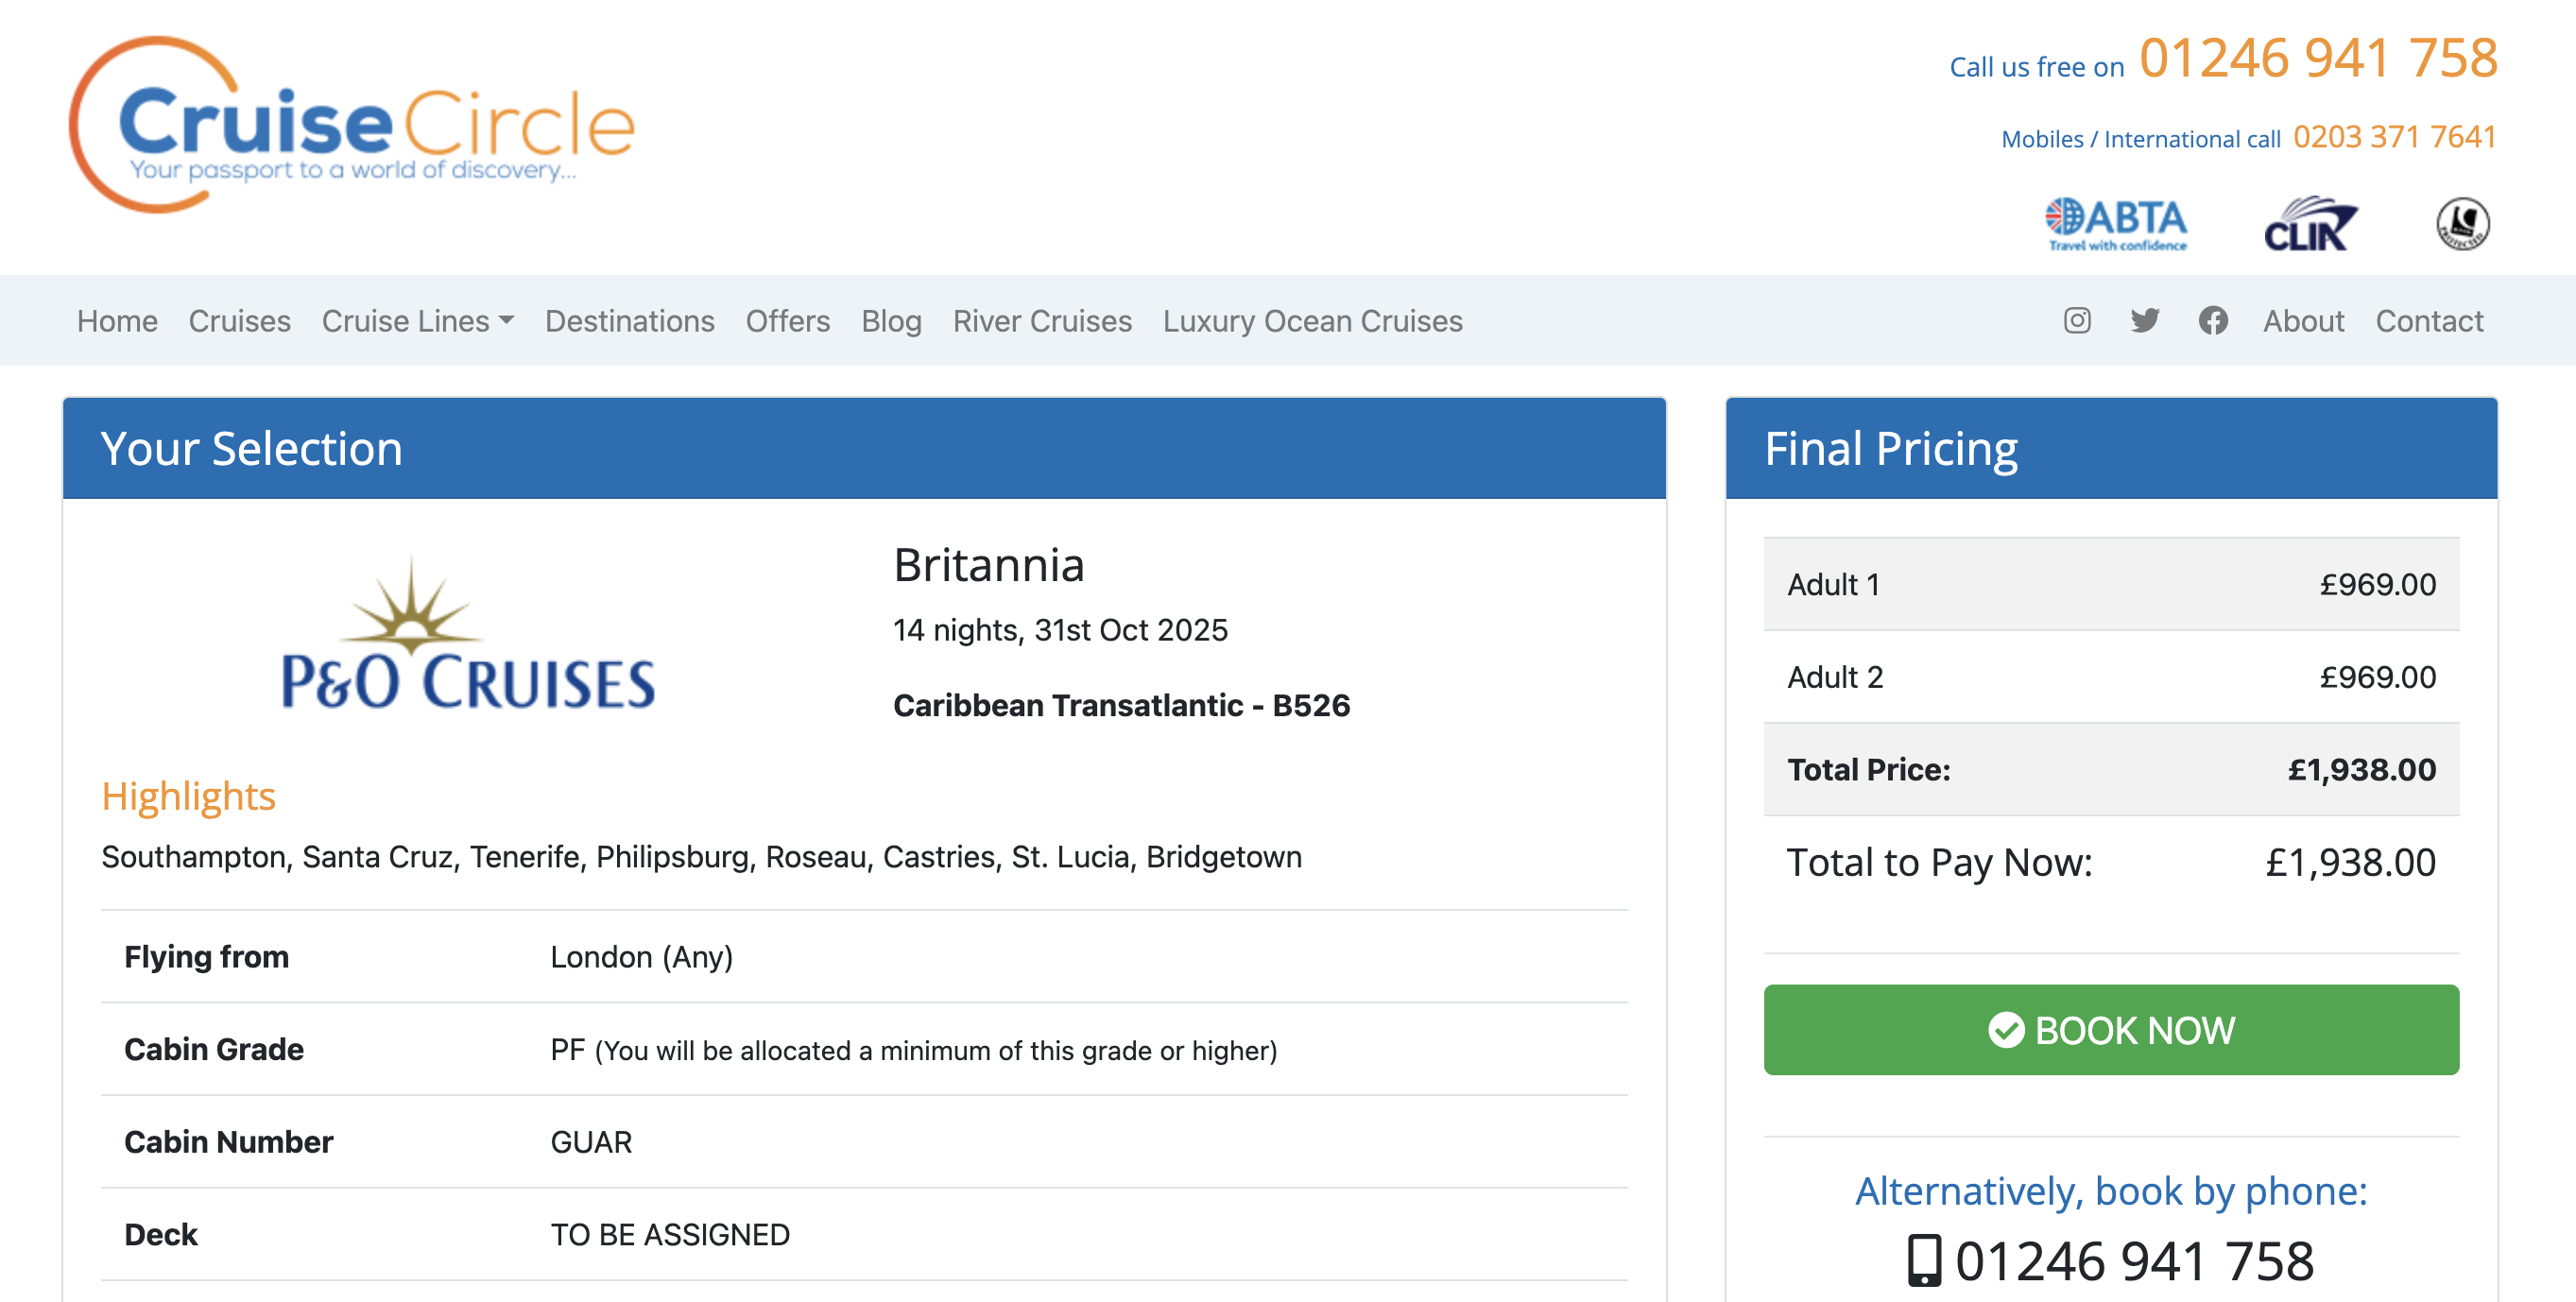The height and width of the screenshot is (1302, 2576).
Task: Open the Contact page link
Action: click(x=2429, y=321)
